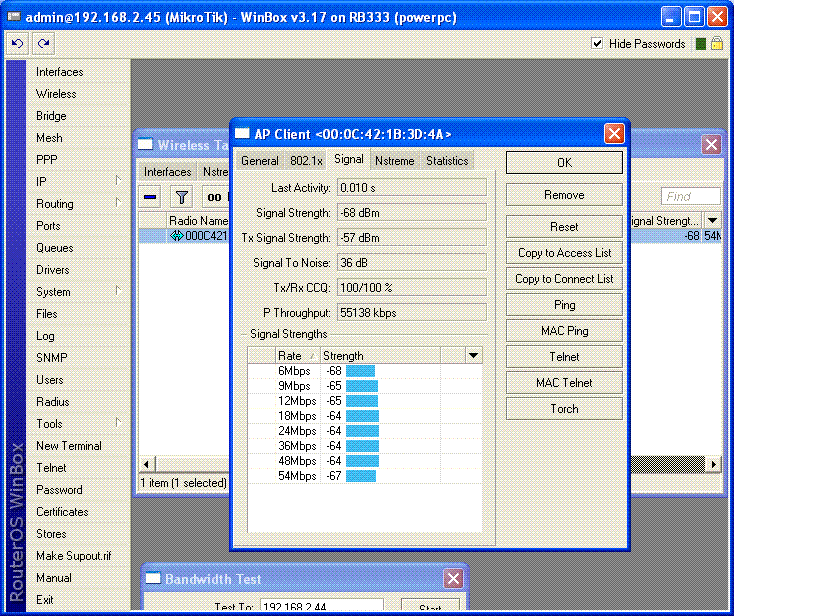
Task: Click Copy to Connect List
Action: tap(564, 279)
